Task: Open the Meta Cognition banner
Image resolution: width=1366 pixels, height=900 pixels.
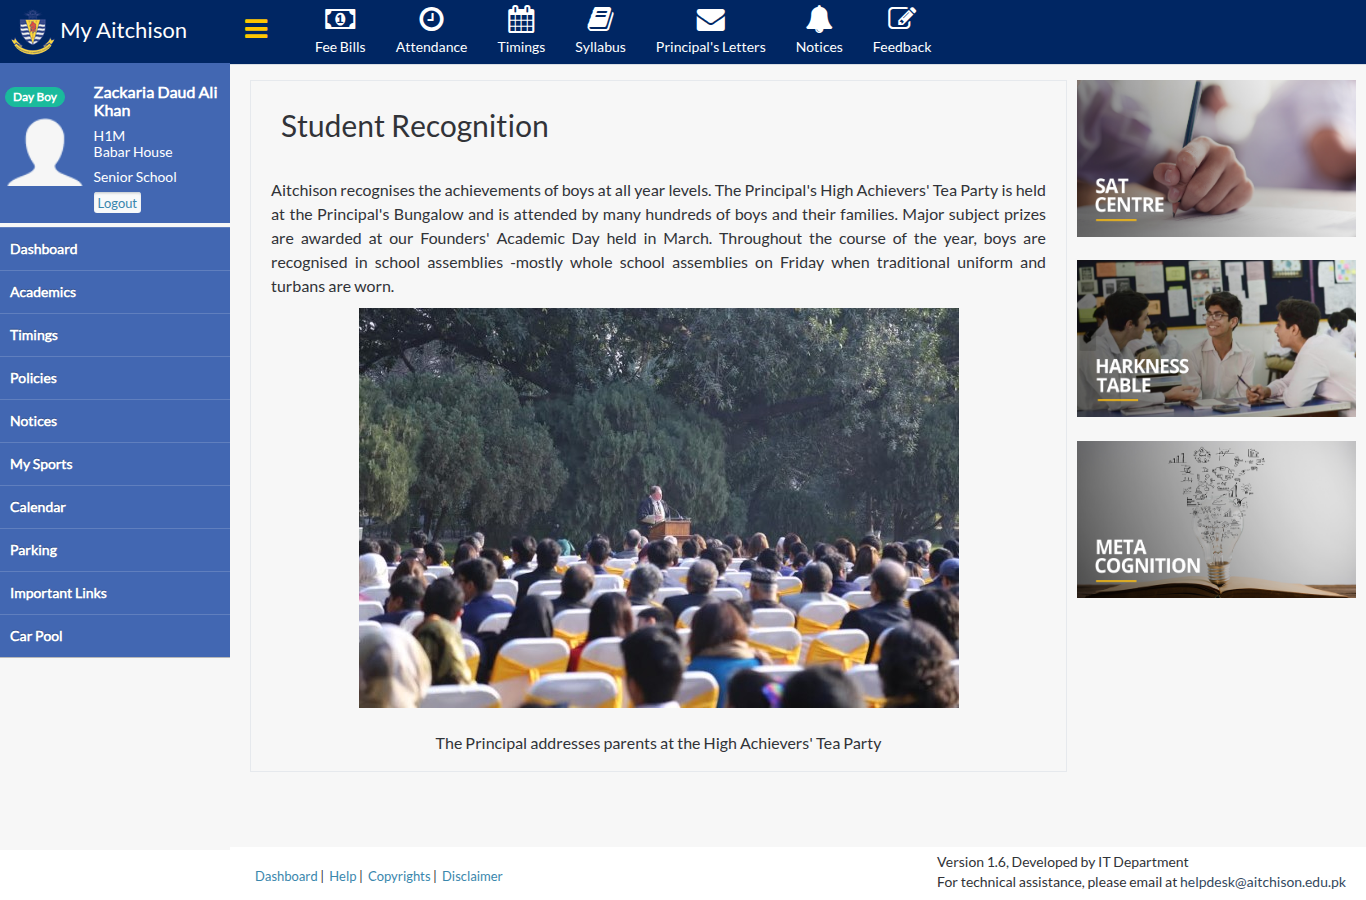Action: click(1216, 519)
